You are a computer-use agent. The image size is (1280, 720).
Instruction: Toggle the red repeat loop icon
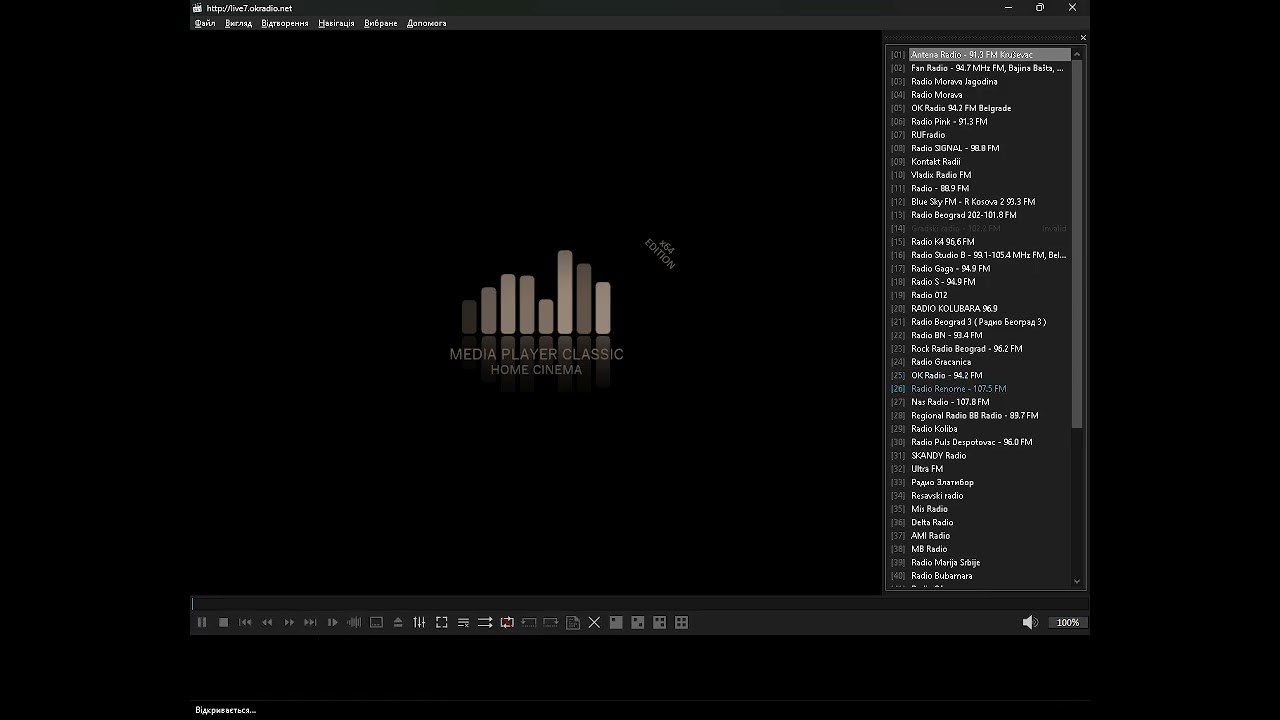507,622
